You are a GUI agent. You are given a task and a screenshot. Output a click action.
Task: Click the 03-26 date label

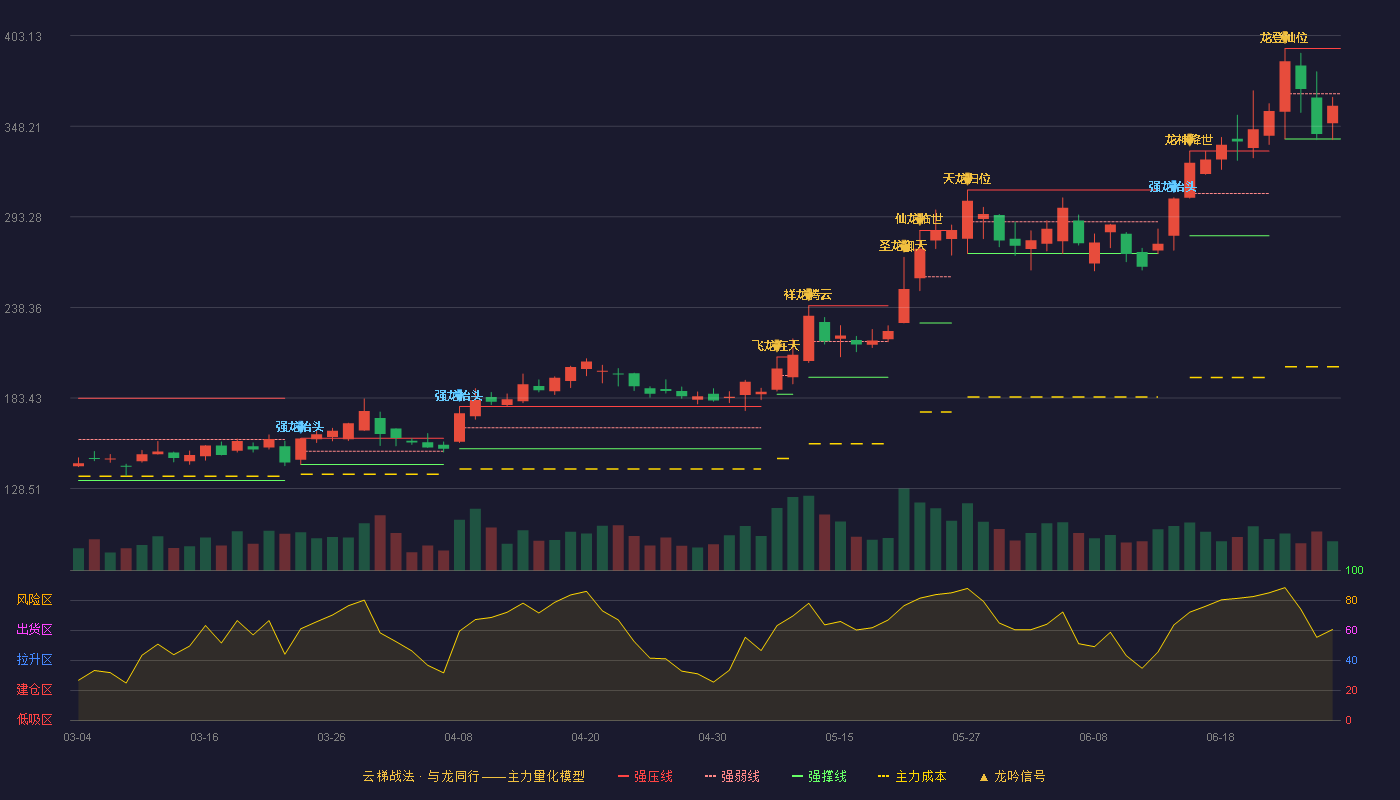pos(331,737)
